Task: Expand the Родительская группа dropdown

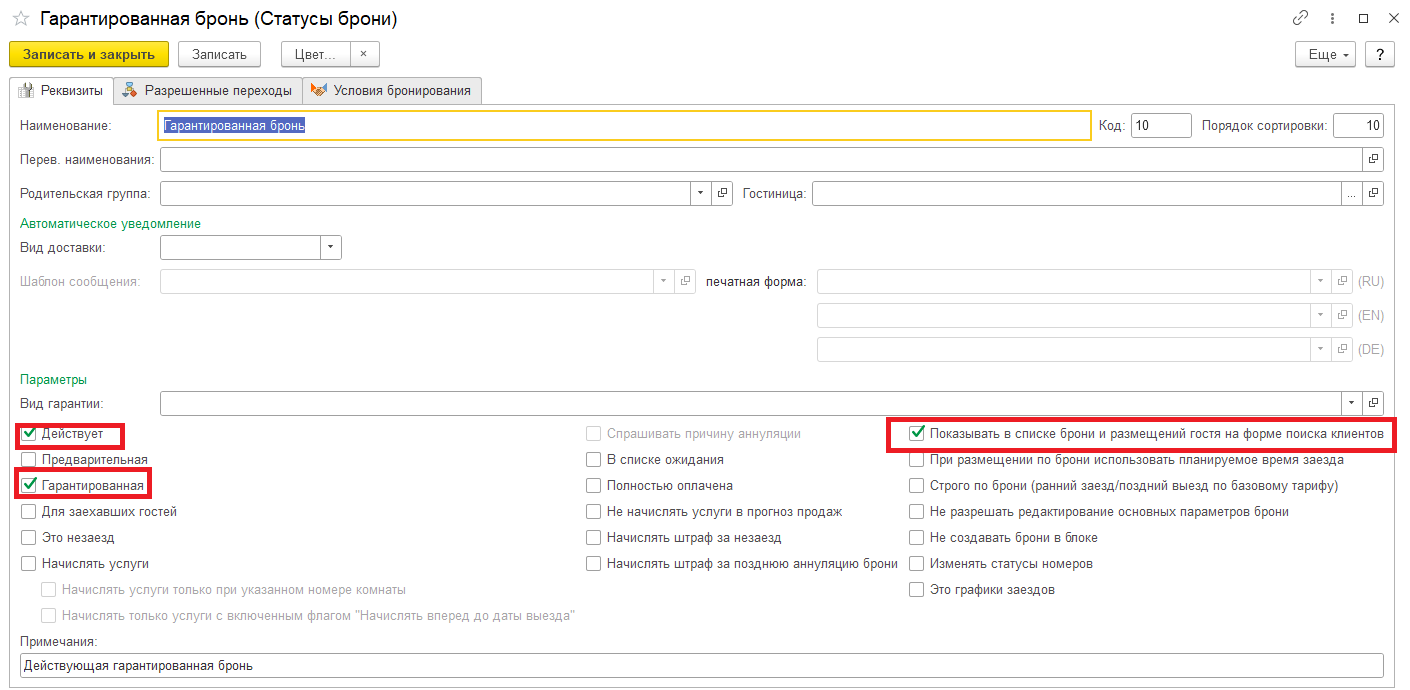Action: [x=702, y=193]
